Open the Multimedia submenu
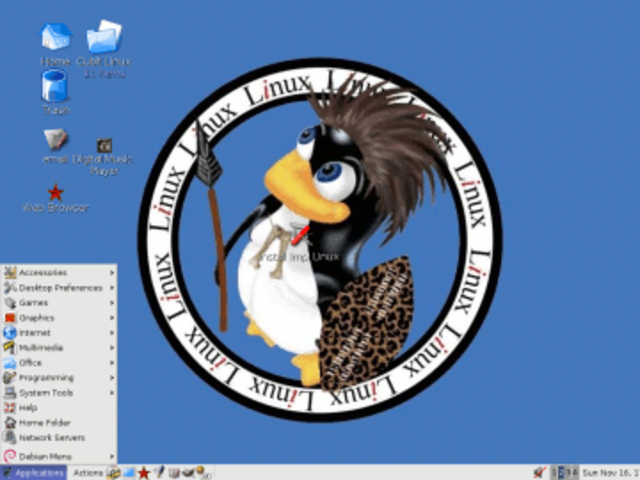640x480 pixels. (59, 347)
